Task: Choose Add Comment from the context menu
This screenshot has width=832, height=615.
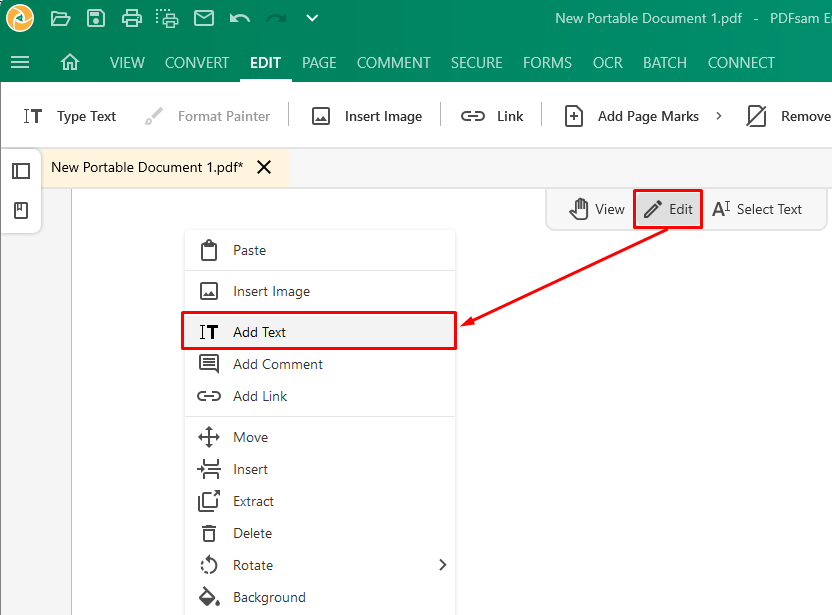Action: pos(320,364)
